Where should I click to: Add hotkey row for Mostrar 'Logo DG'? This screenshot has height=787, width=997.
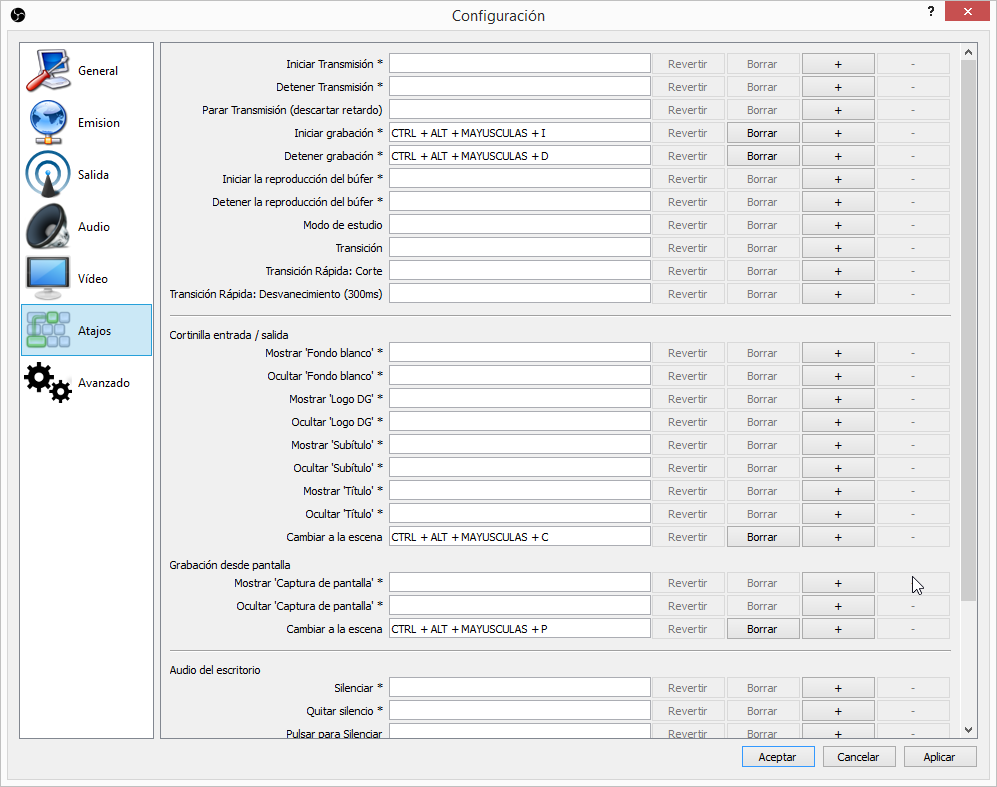(838, 399)
